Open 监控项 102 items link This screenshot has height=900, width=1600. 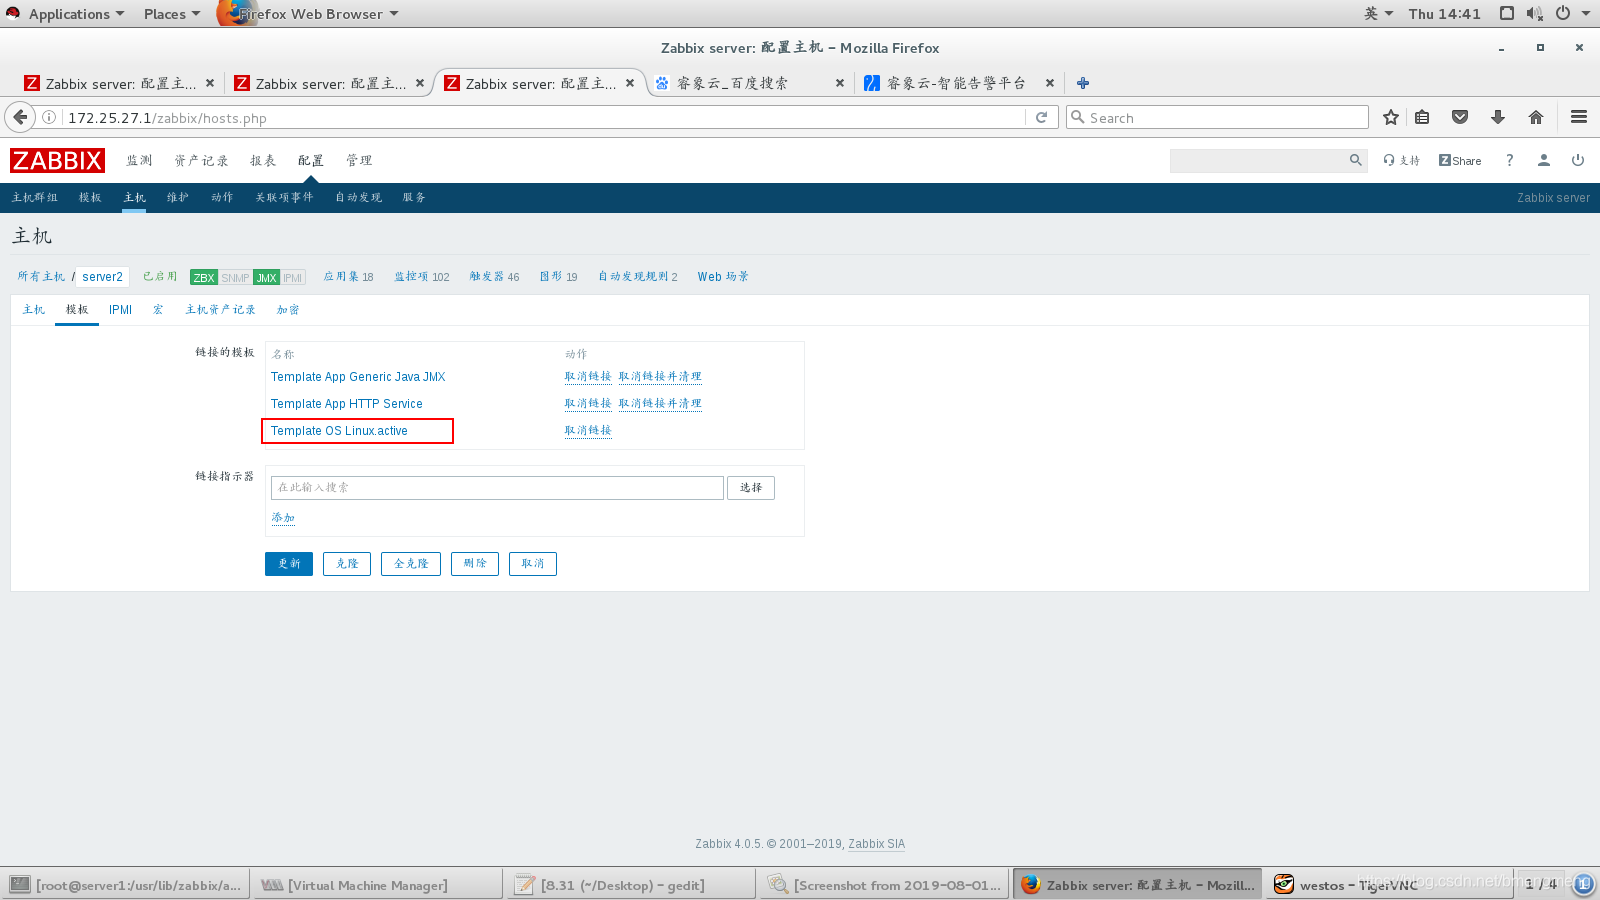click(421, 277)
